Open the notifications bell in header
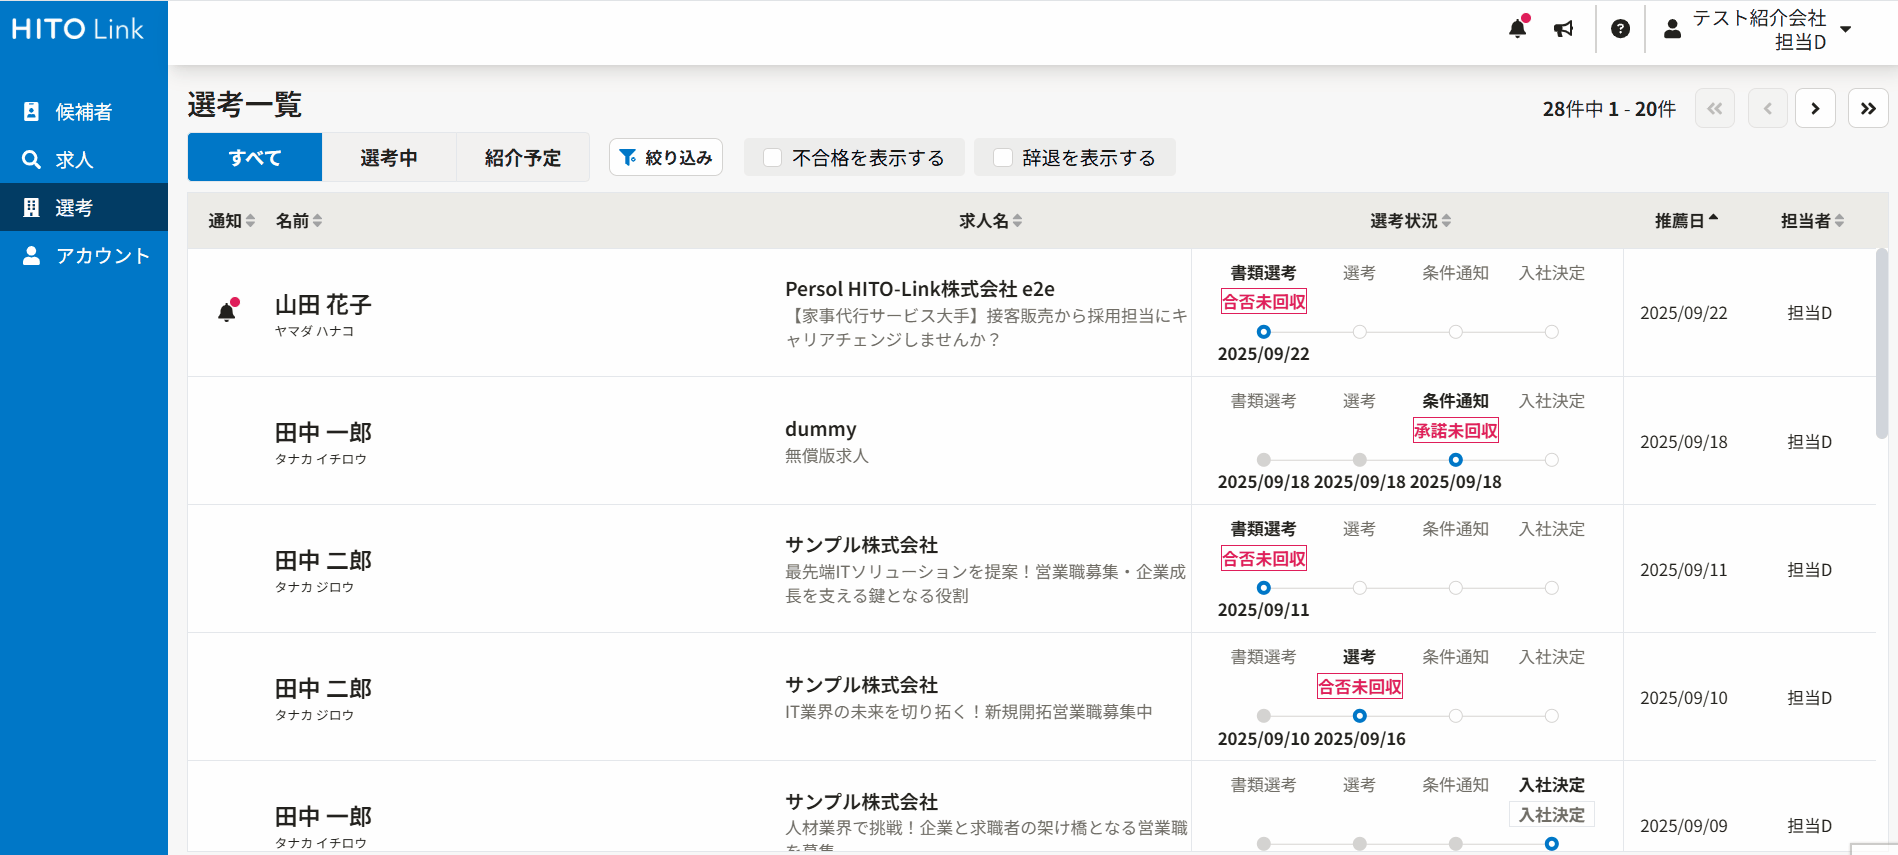The image size is (1898, 855). pyautogui.click(x=1517, y=28)
